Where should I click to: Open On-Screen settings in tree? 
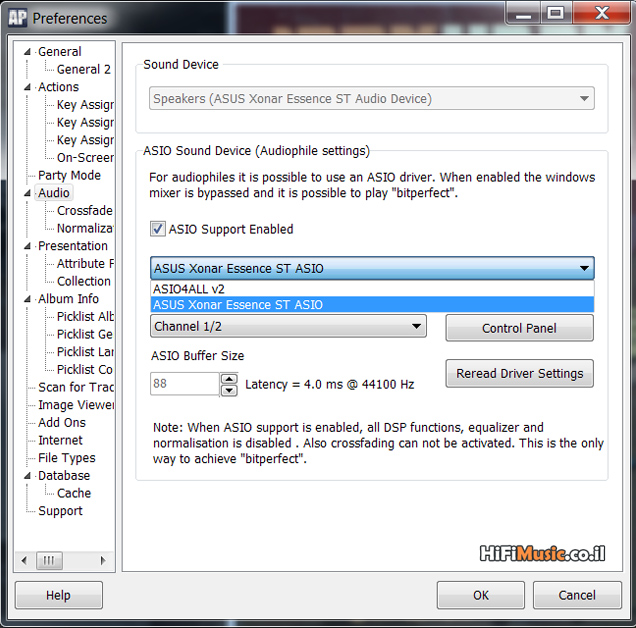pos(85,157)
